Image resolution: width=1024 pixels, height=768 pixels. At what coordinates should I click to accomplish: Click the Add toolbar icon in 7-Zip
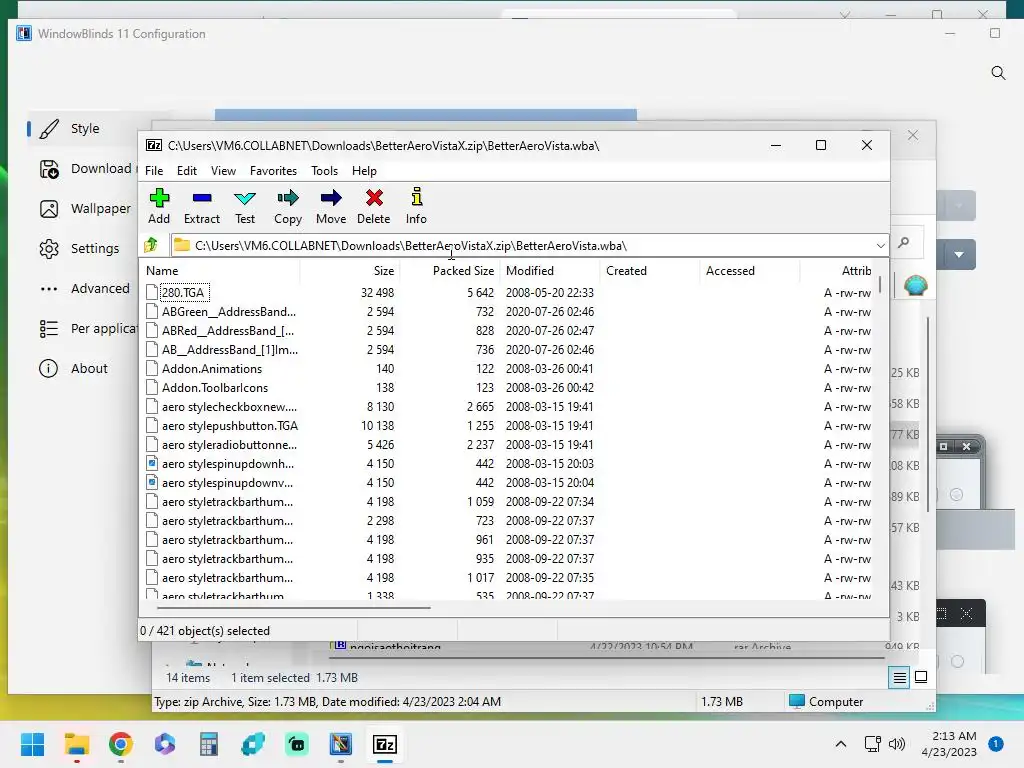pyautogui.click(x=159, y=206)
